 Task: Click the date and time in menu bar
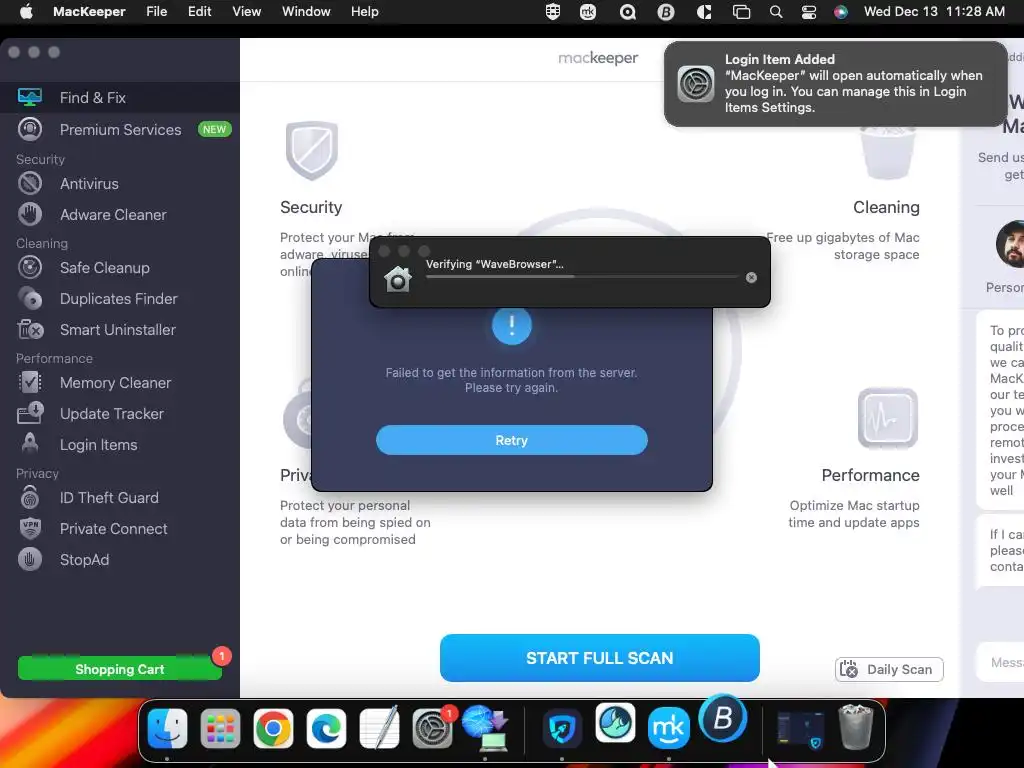(934, 12)
